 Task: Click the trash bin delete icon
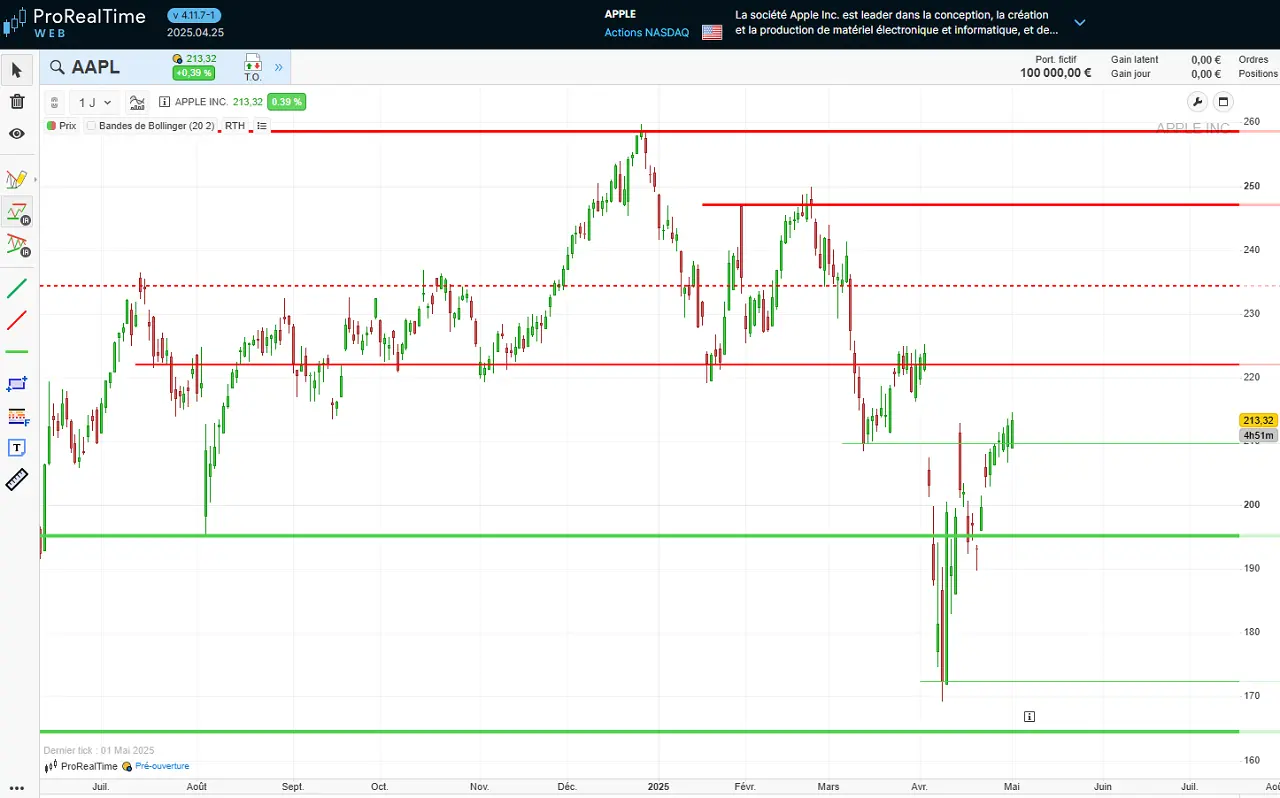click(16, 101)
